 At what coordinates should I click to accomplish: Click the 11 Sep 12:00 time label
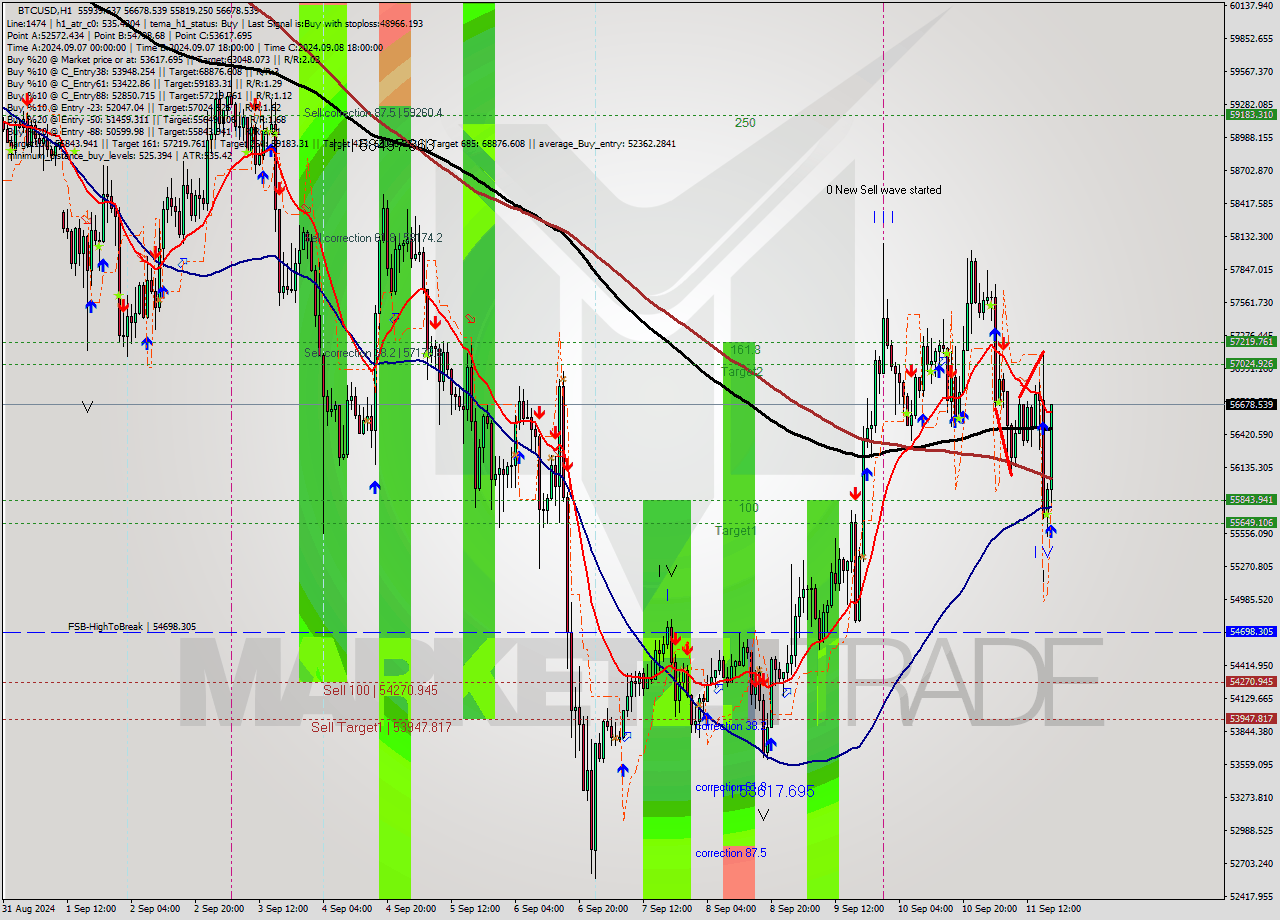1053,909
